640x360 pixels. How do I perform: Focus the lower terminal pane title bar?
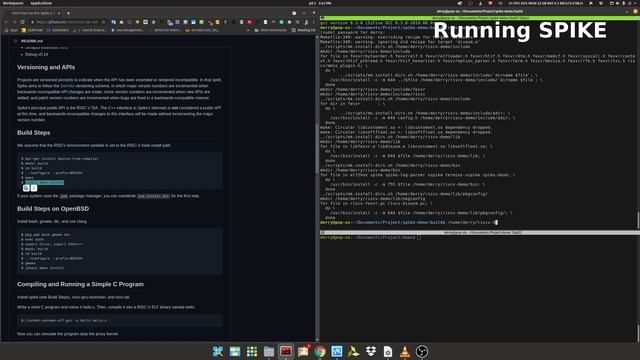[480, 233]
